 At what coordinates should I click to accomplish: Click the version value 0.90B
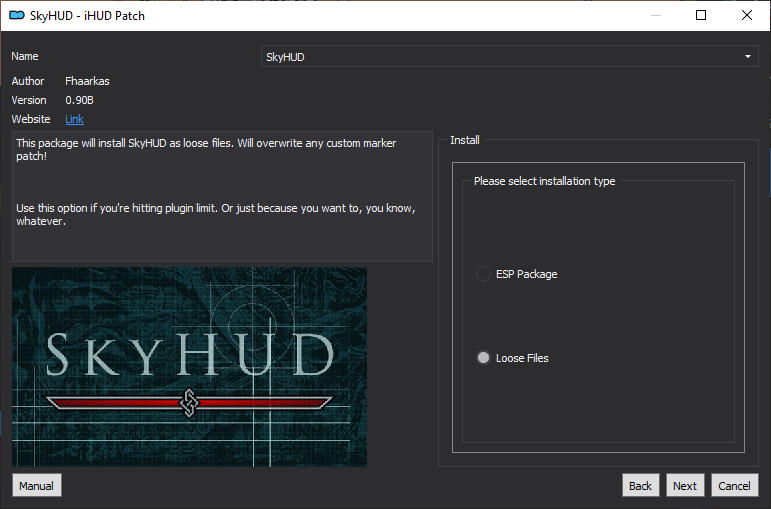(80, 100)
